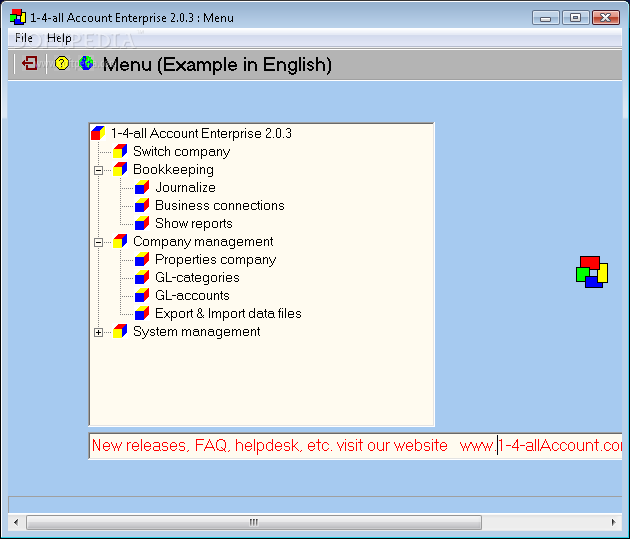Open the File menu
The width and height of the screenshot is (630, 539).
pyautogui.click(x=24, y=38)
